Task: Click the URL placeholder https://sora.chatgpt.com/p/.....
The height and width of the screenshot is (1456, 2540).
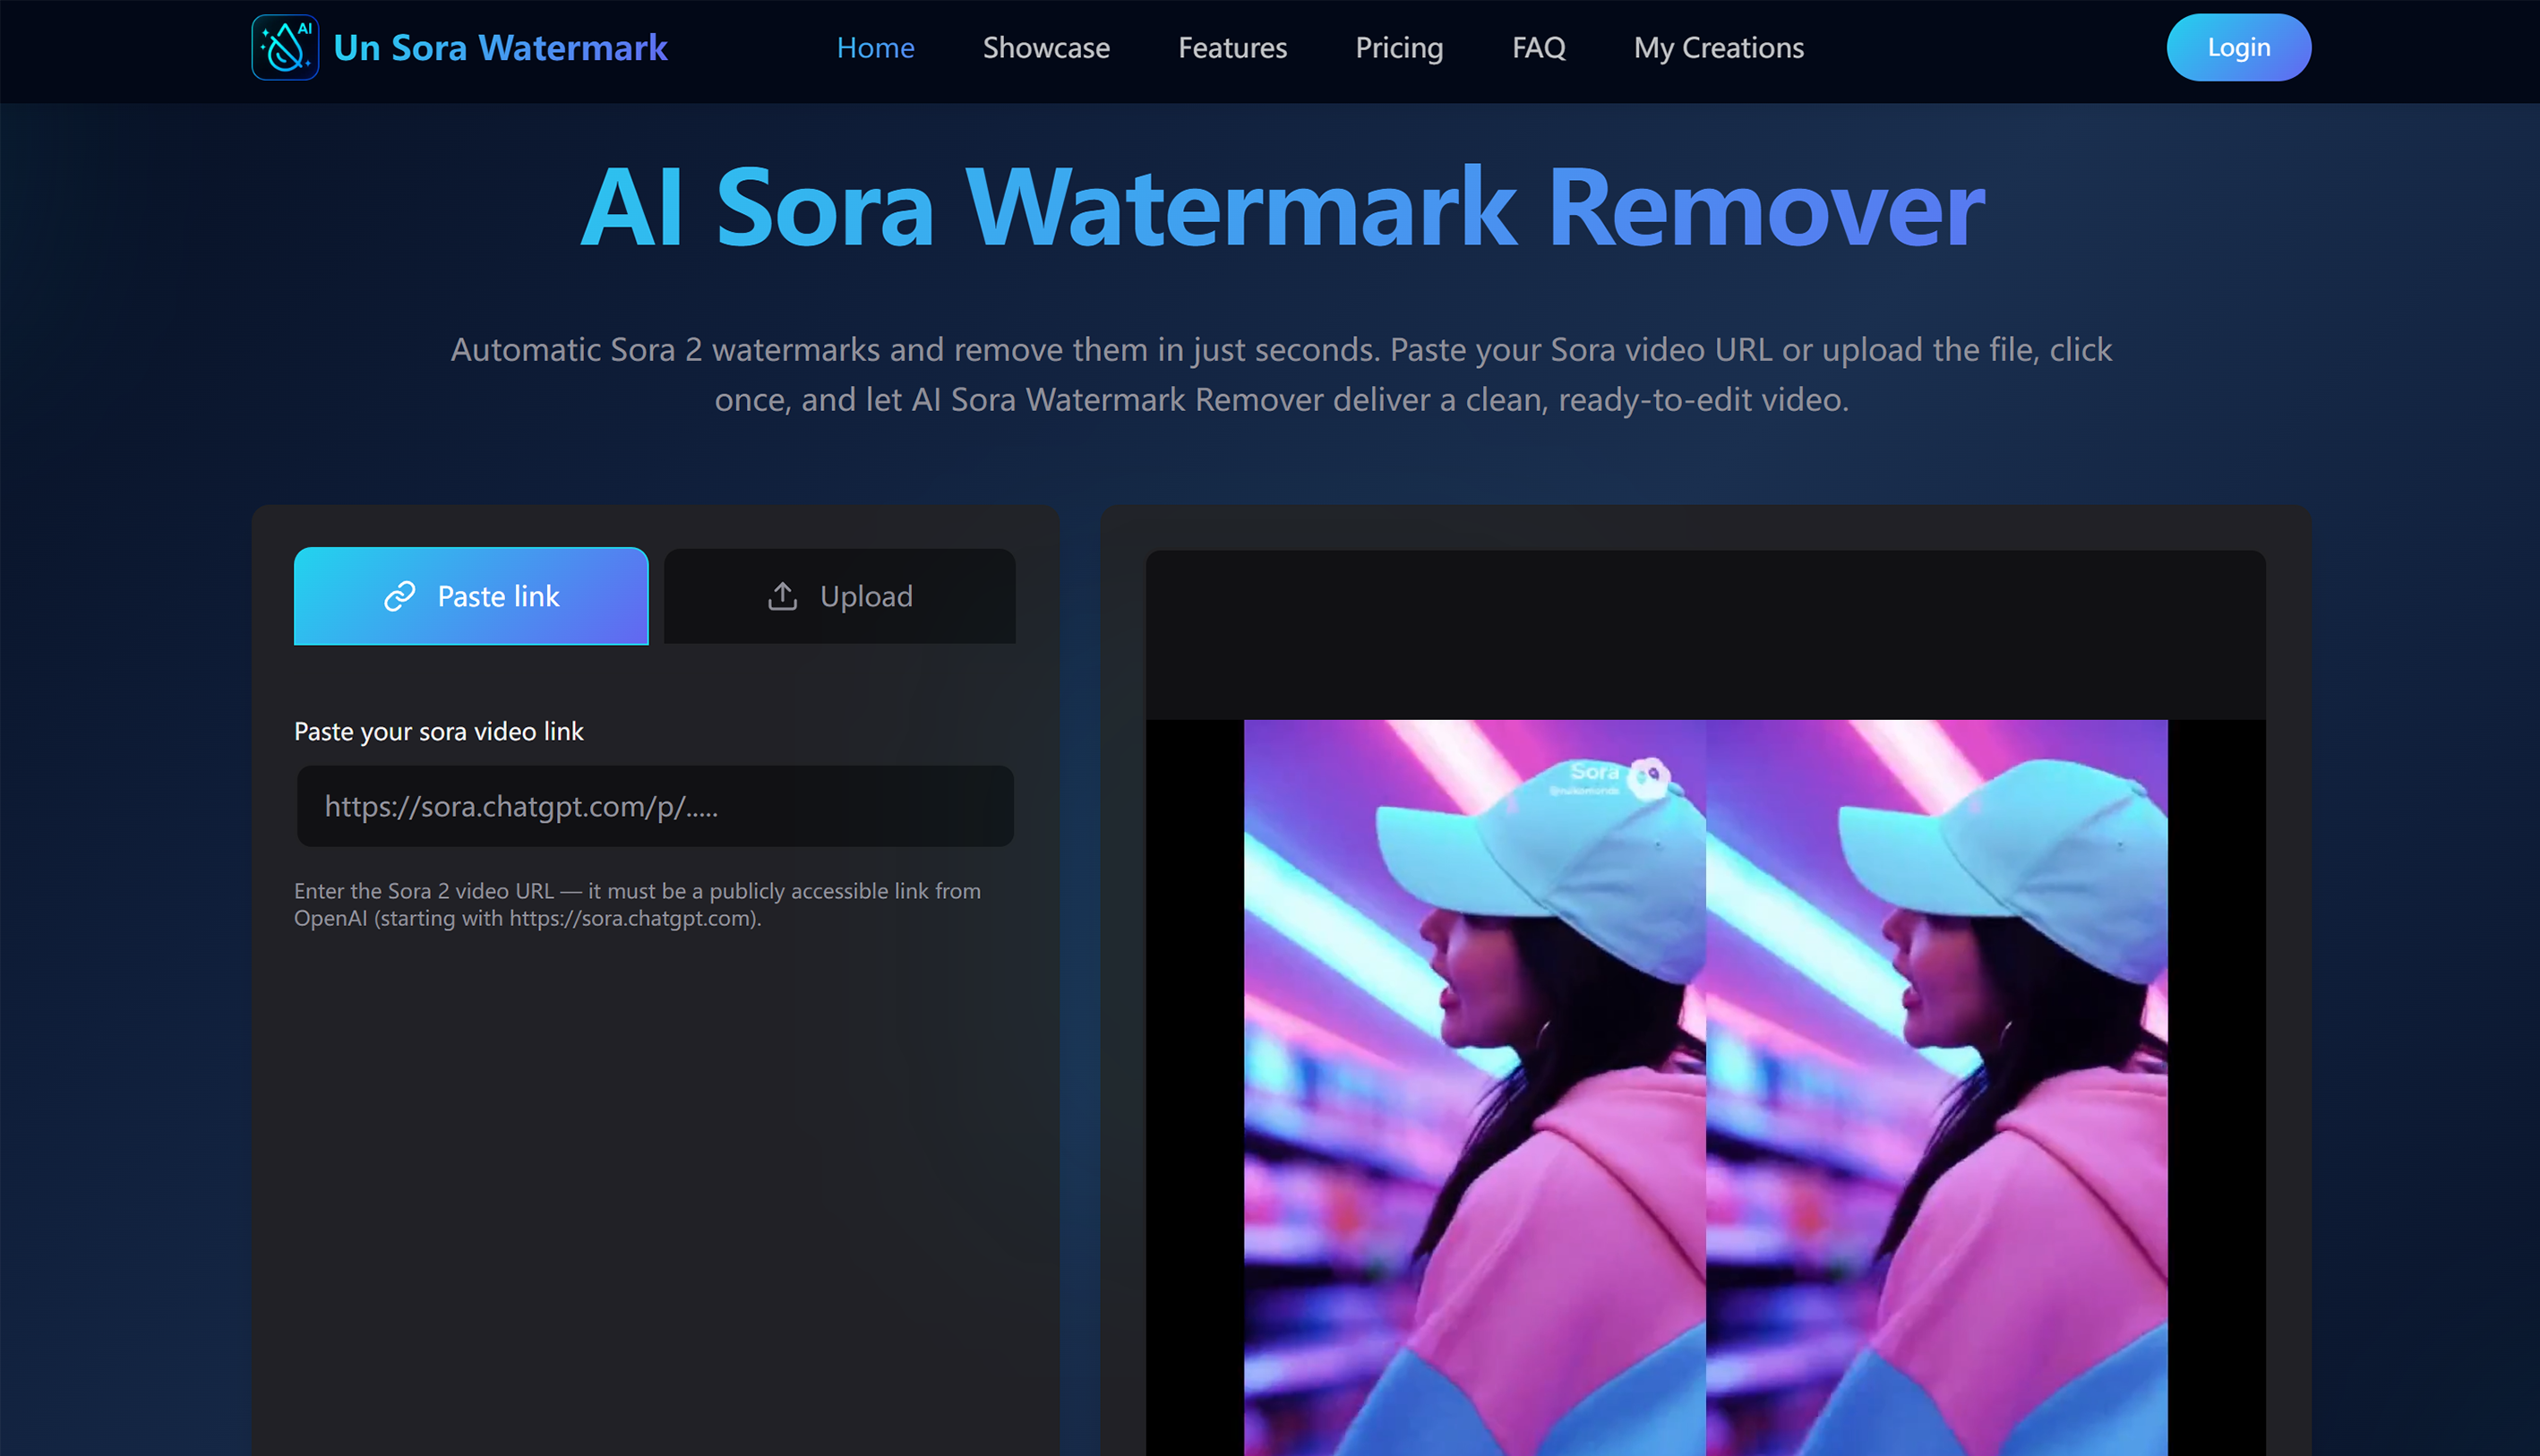Action: point(522,806)
